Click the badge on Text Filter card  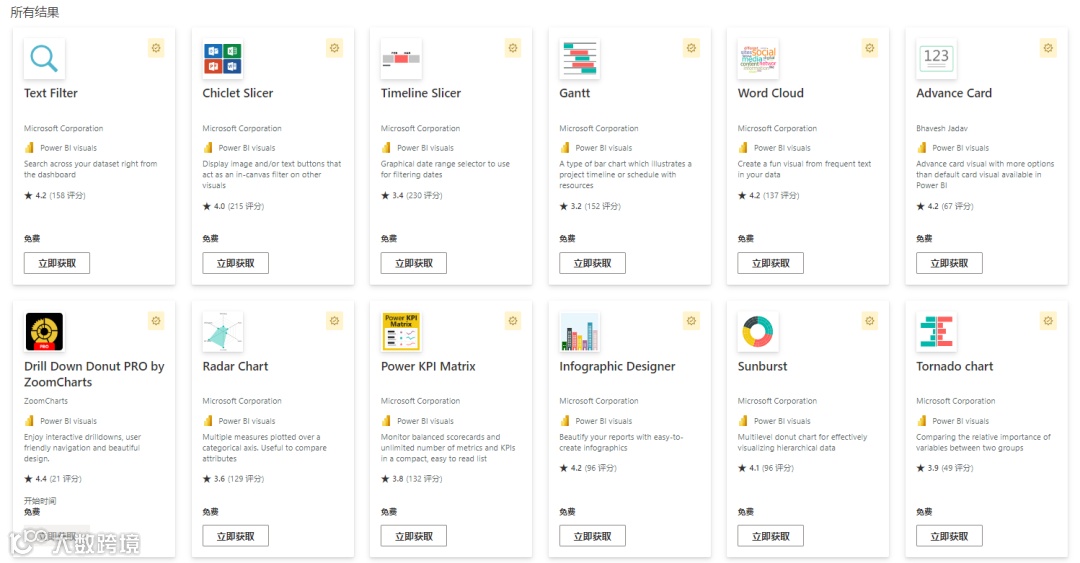click(x=156, y=48)
